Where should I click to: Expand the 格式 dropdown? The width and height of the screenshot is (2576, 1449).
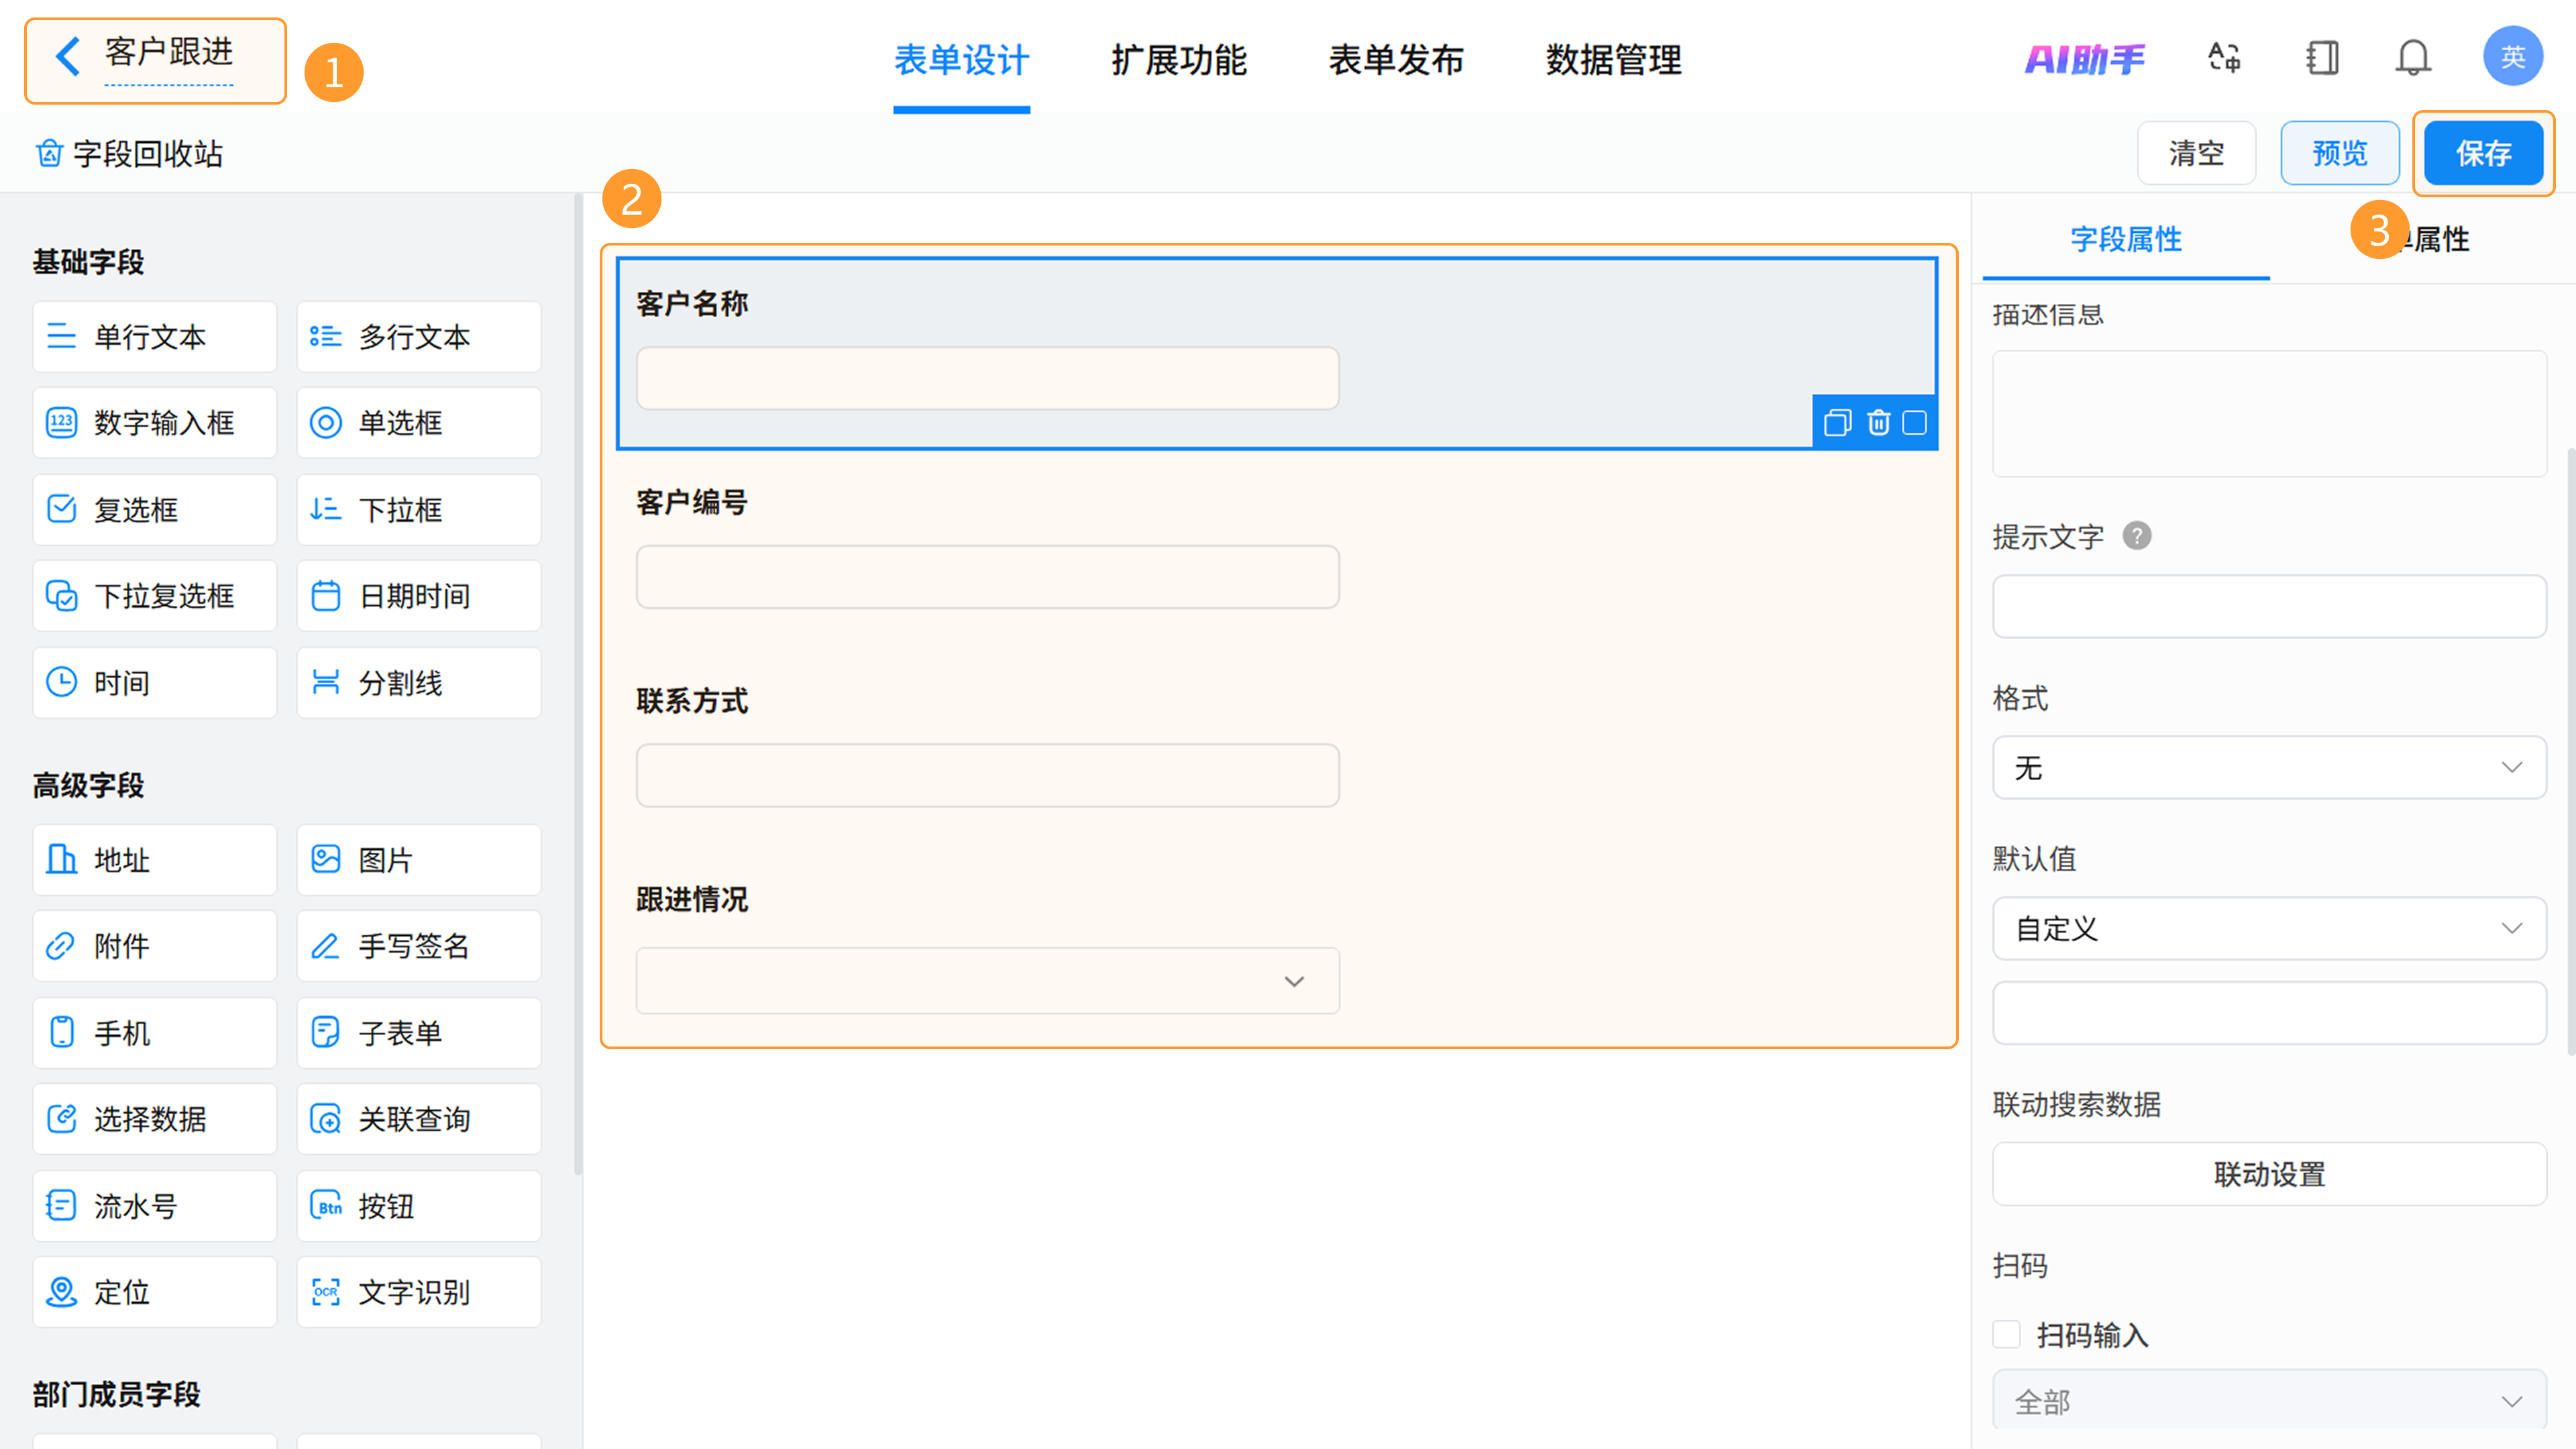pos(2269,767)
